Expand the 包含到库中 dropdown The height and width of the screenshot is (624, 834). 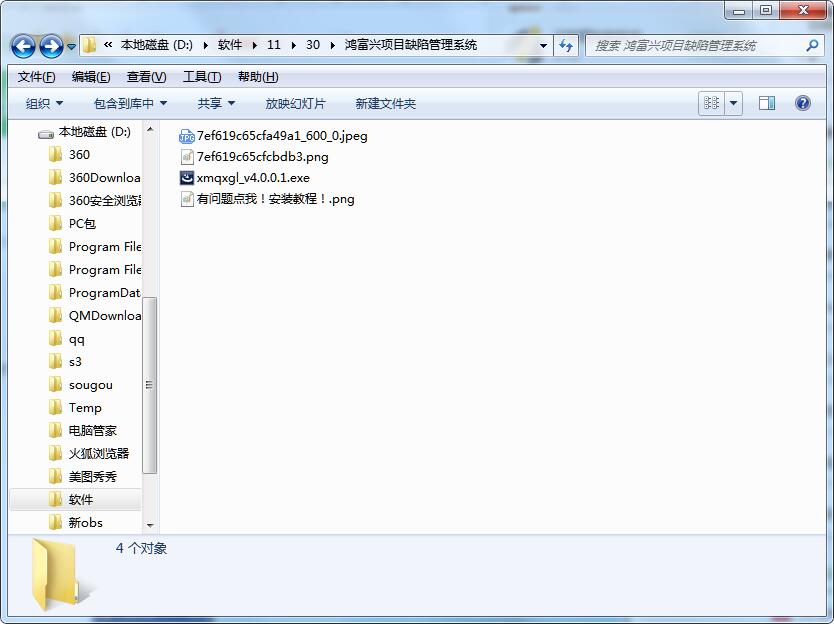click(130, 104)
